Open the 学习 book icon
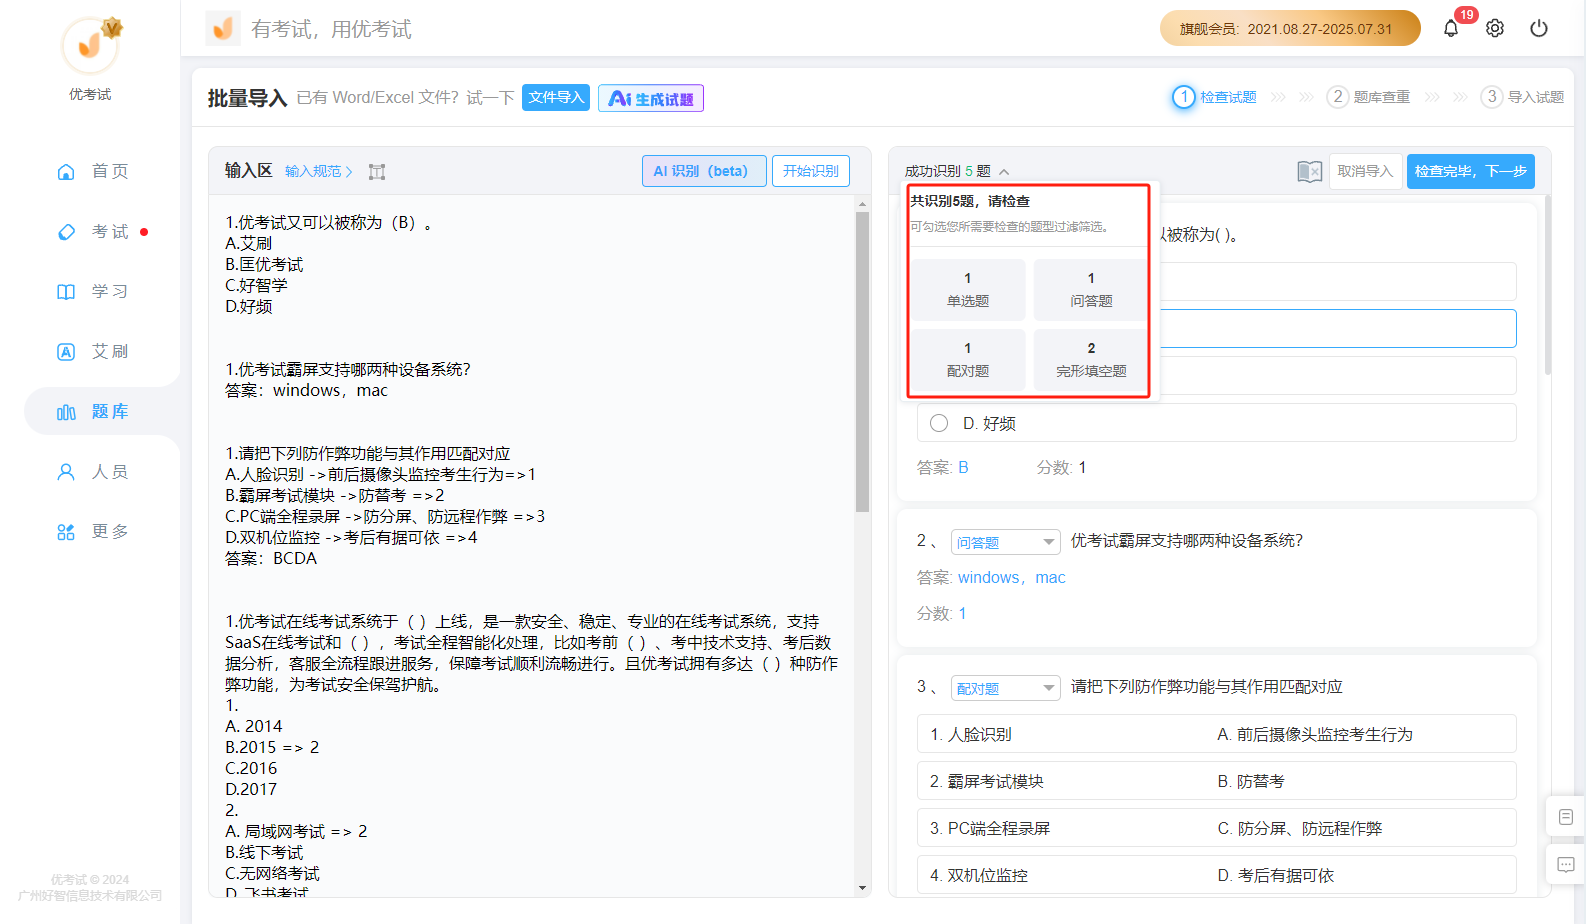This screenshot has height=924, width=1586. (x=66, y=292)
